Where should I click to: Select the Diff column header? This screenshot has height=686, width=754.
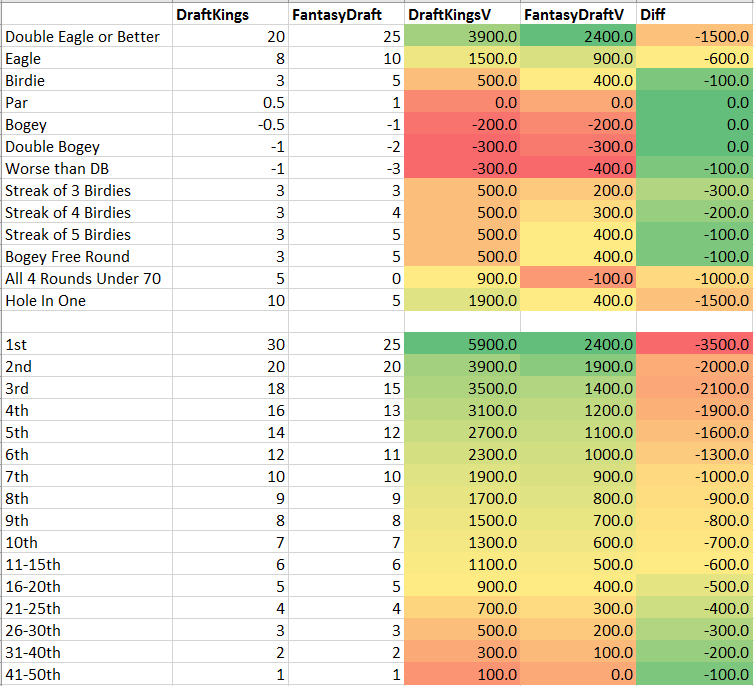[694, 14]
